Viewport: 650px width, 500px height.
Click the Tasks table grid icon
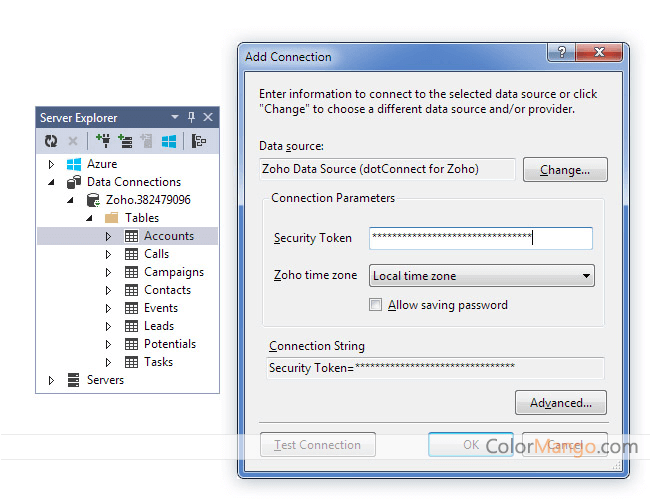click(x=131, y=362)
